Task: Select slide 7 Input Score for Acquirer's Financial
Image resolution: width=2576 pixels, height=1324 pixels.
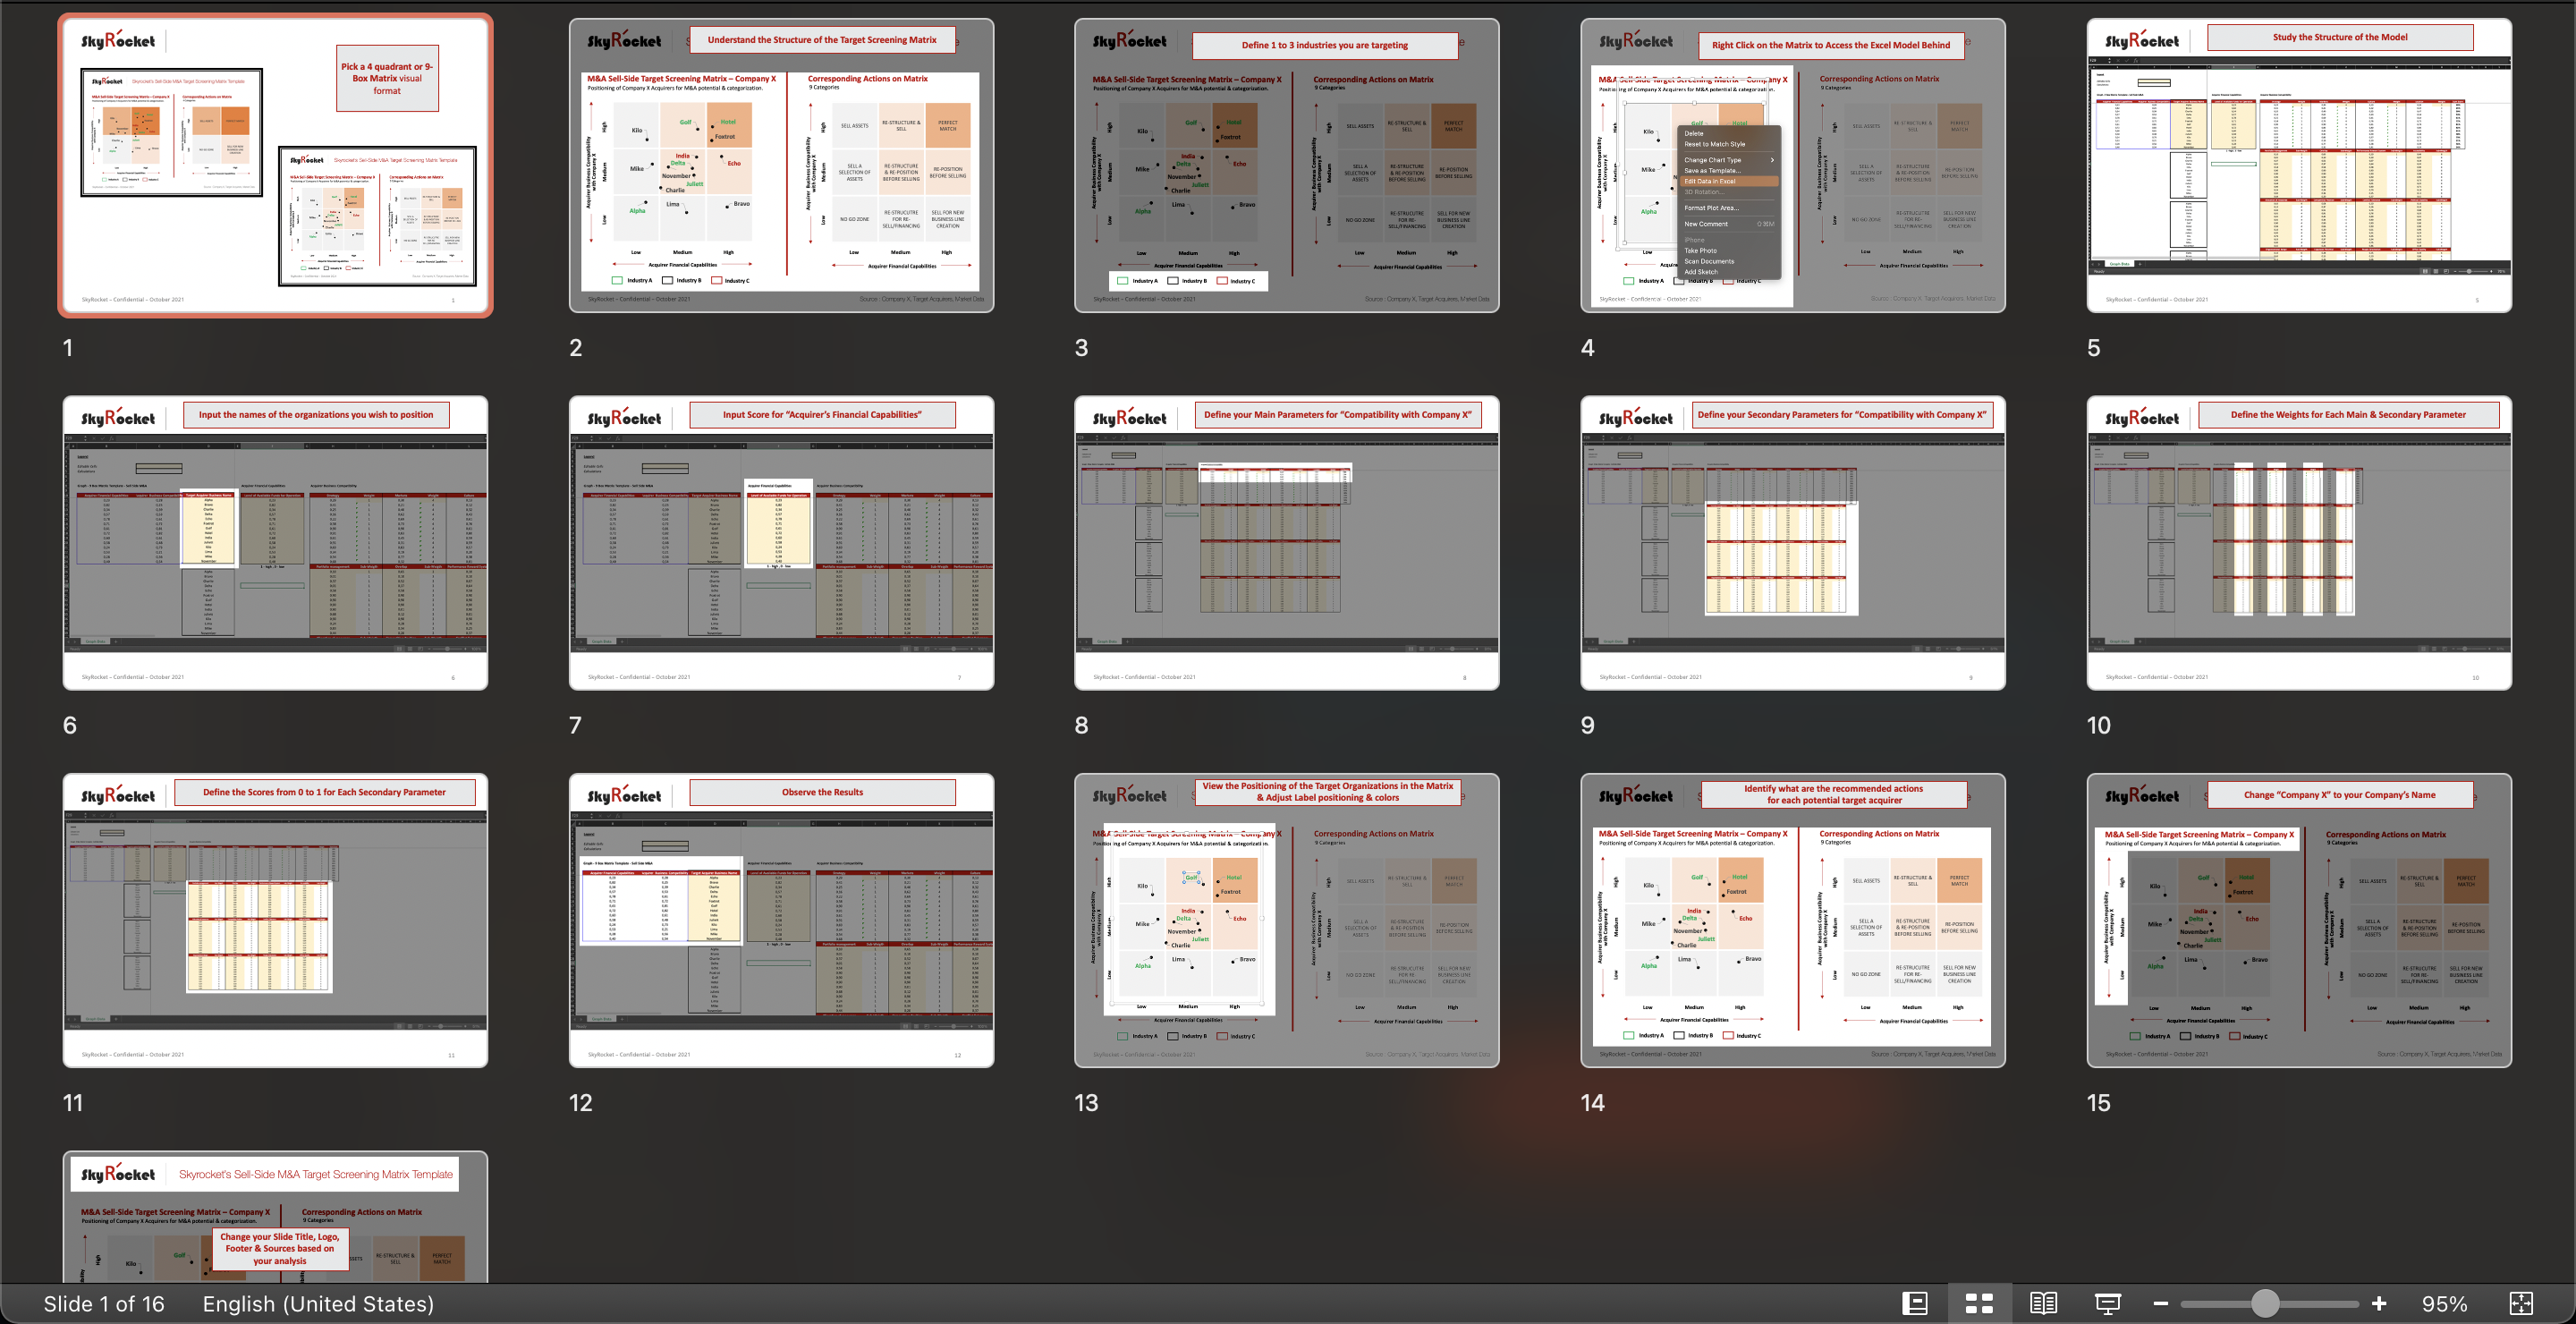Action: pos(781,543)
